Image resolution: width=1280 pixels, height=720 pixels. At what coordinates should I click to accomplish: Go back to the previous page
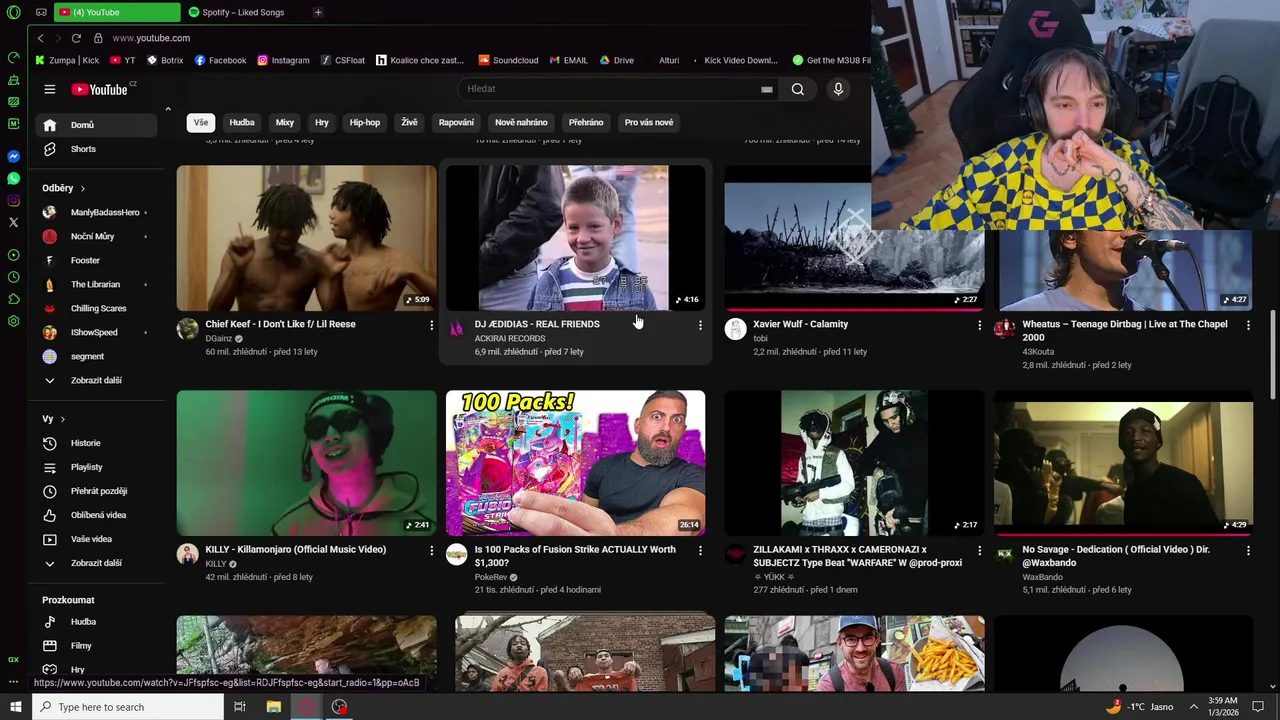pos(40,38)
